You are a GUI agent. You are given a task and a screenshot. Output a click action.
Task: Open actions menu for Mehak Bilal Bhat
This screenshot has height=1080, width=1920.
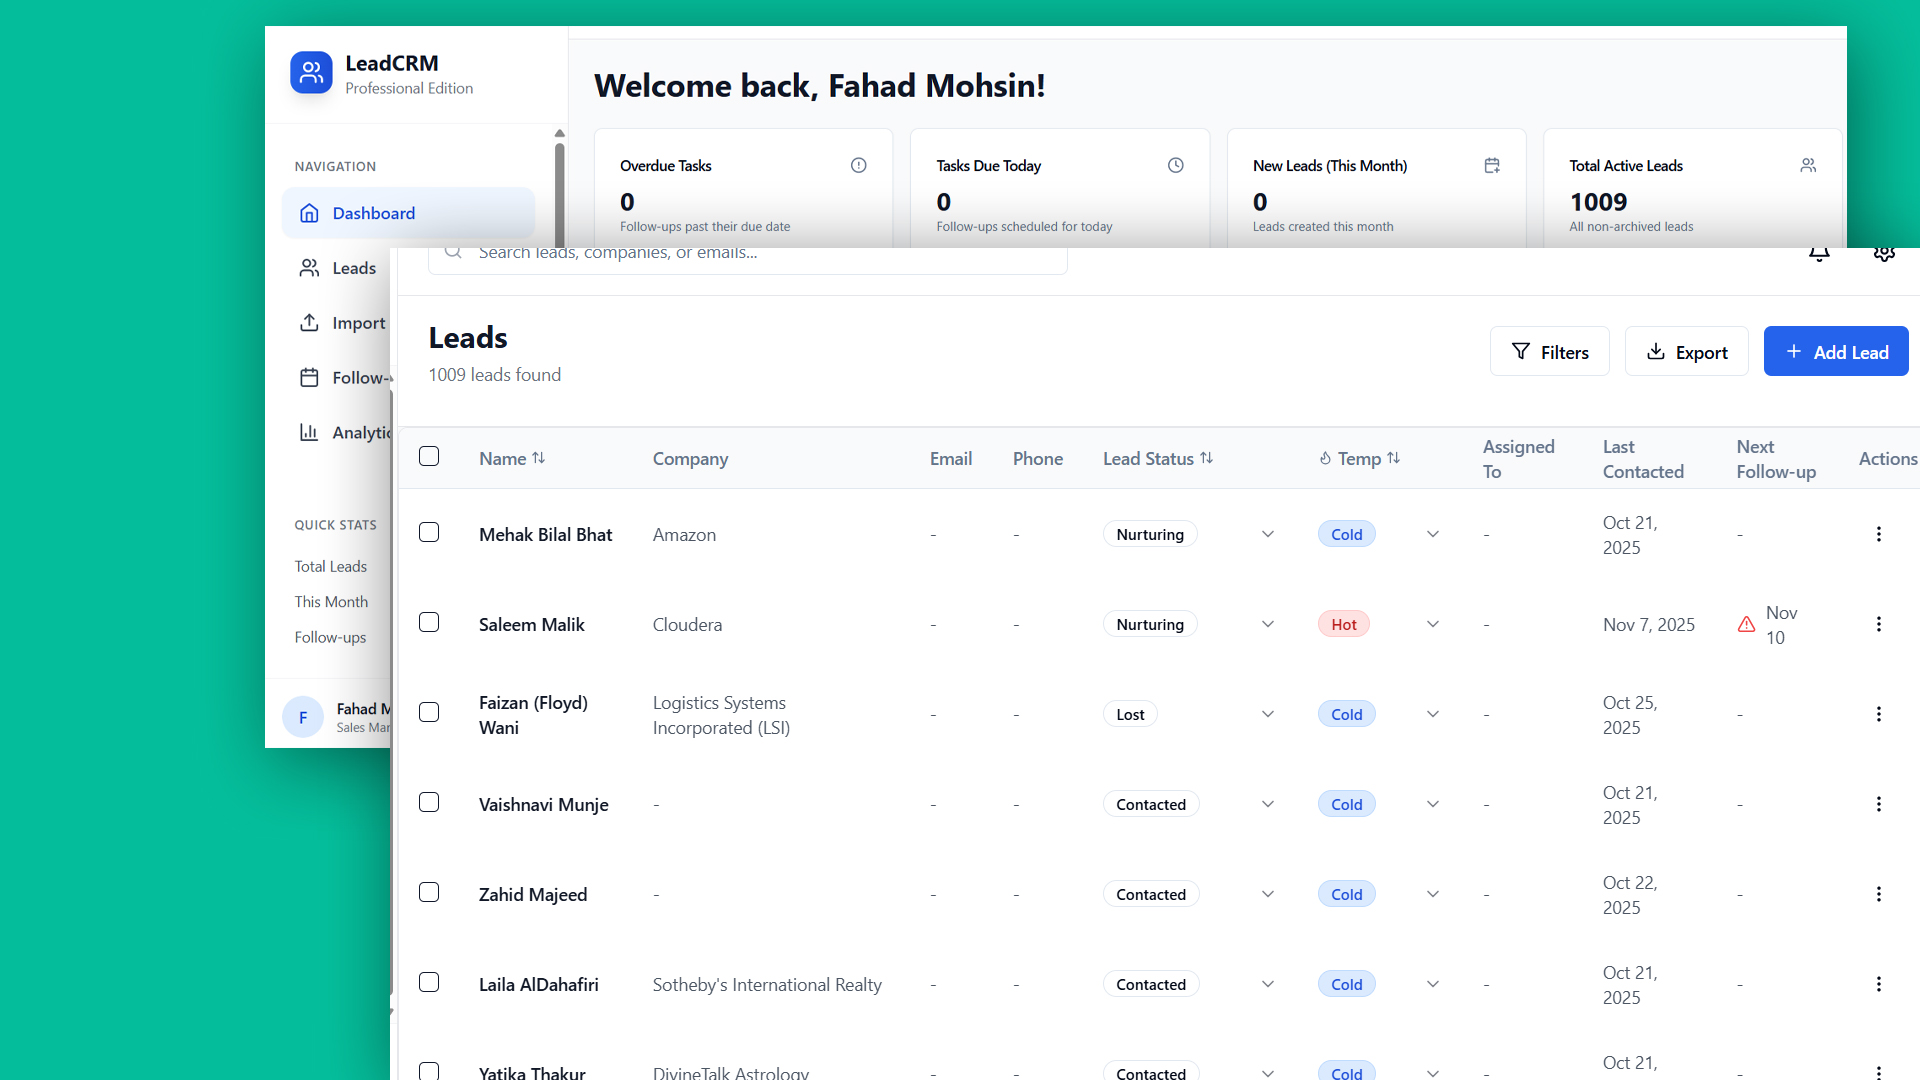1879,534
